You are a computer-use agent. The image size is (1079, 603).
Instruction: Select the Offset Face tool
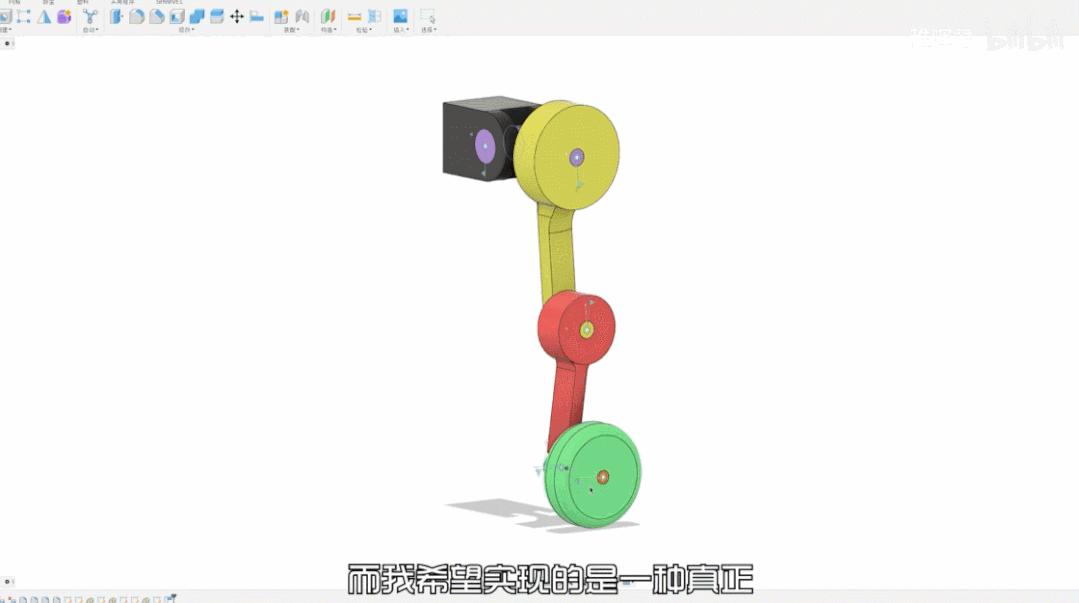click(x=217, y=17)
